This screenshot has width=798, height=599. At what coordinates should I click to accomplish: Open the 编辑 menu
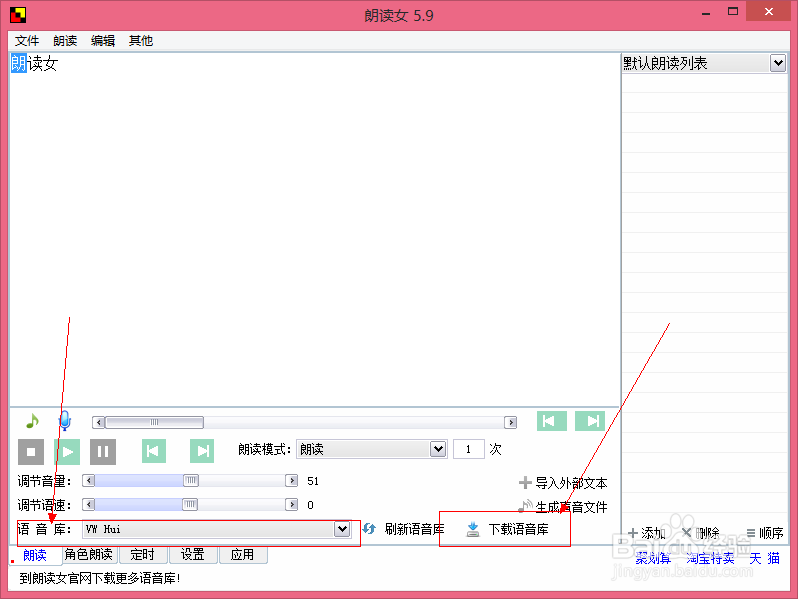click(103, 41)
